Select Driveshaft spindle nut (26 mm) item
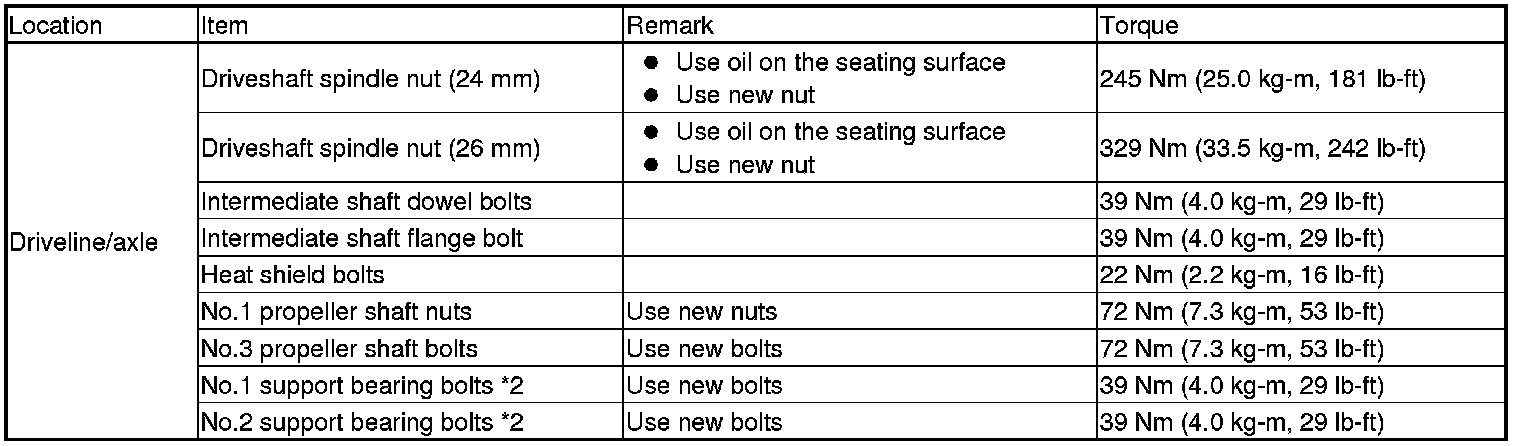This screenshot has height=446, width=1520. (x=370, y=149)
